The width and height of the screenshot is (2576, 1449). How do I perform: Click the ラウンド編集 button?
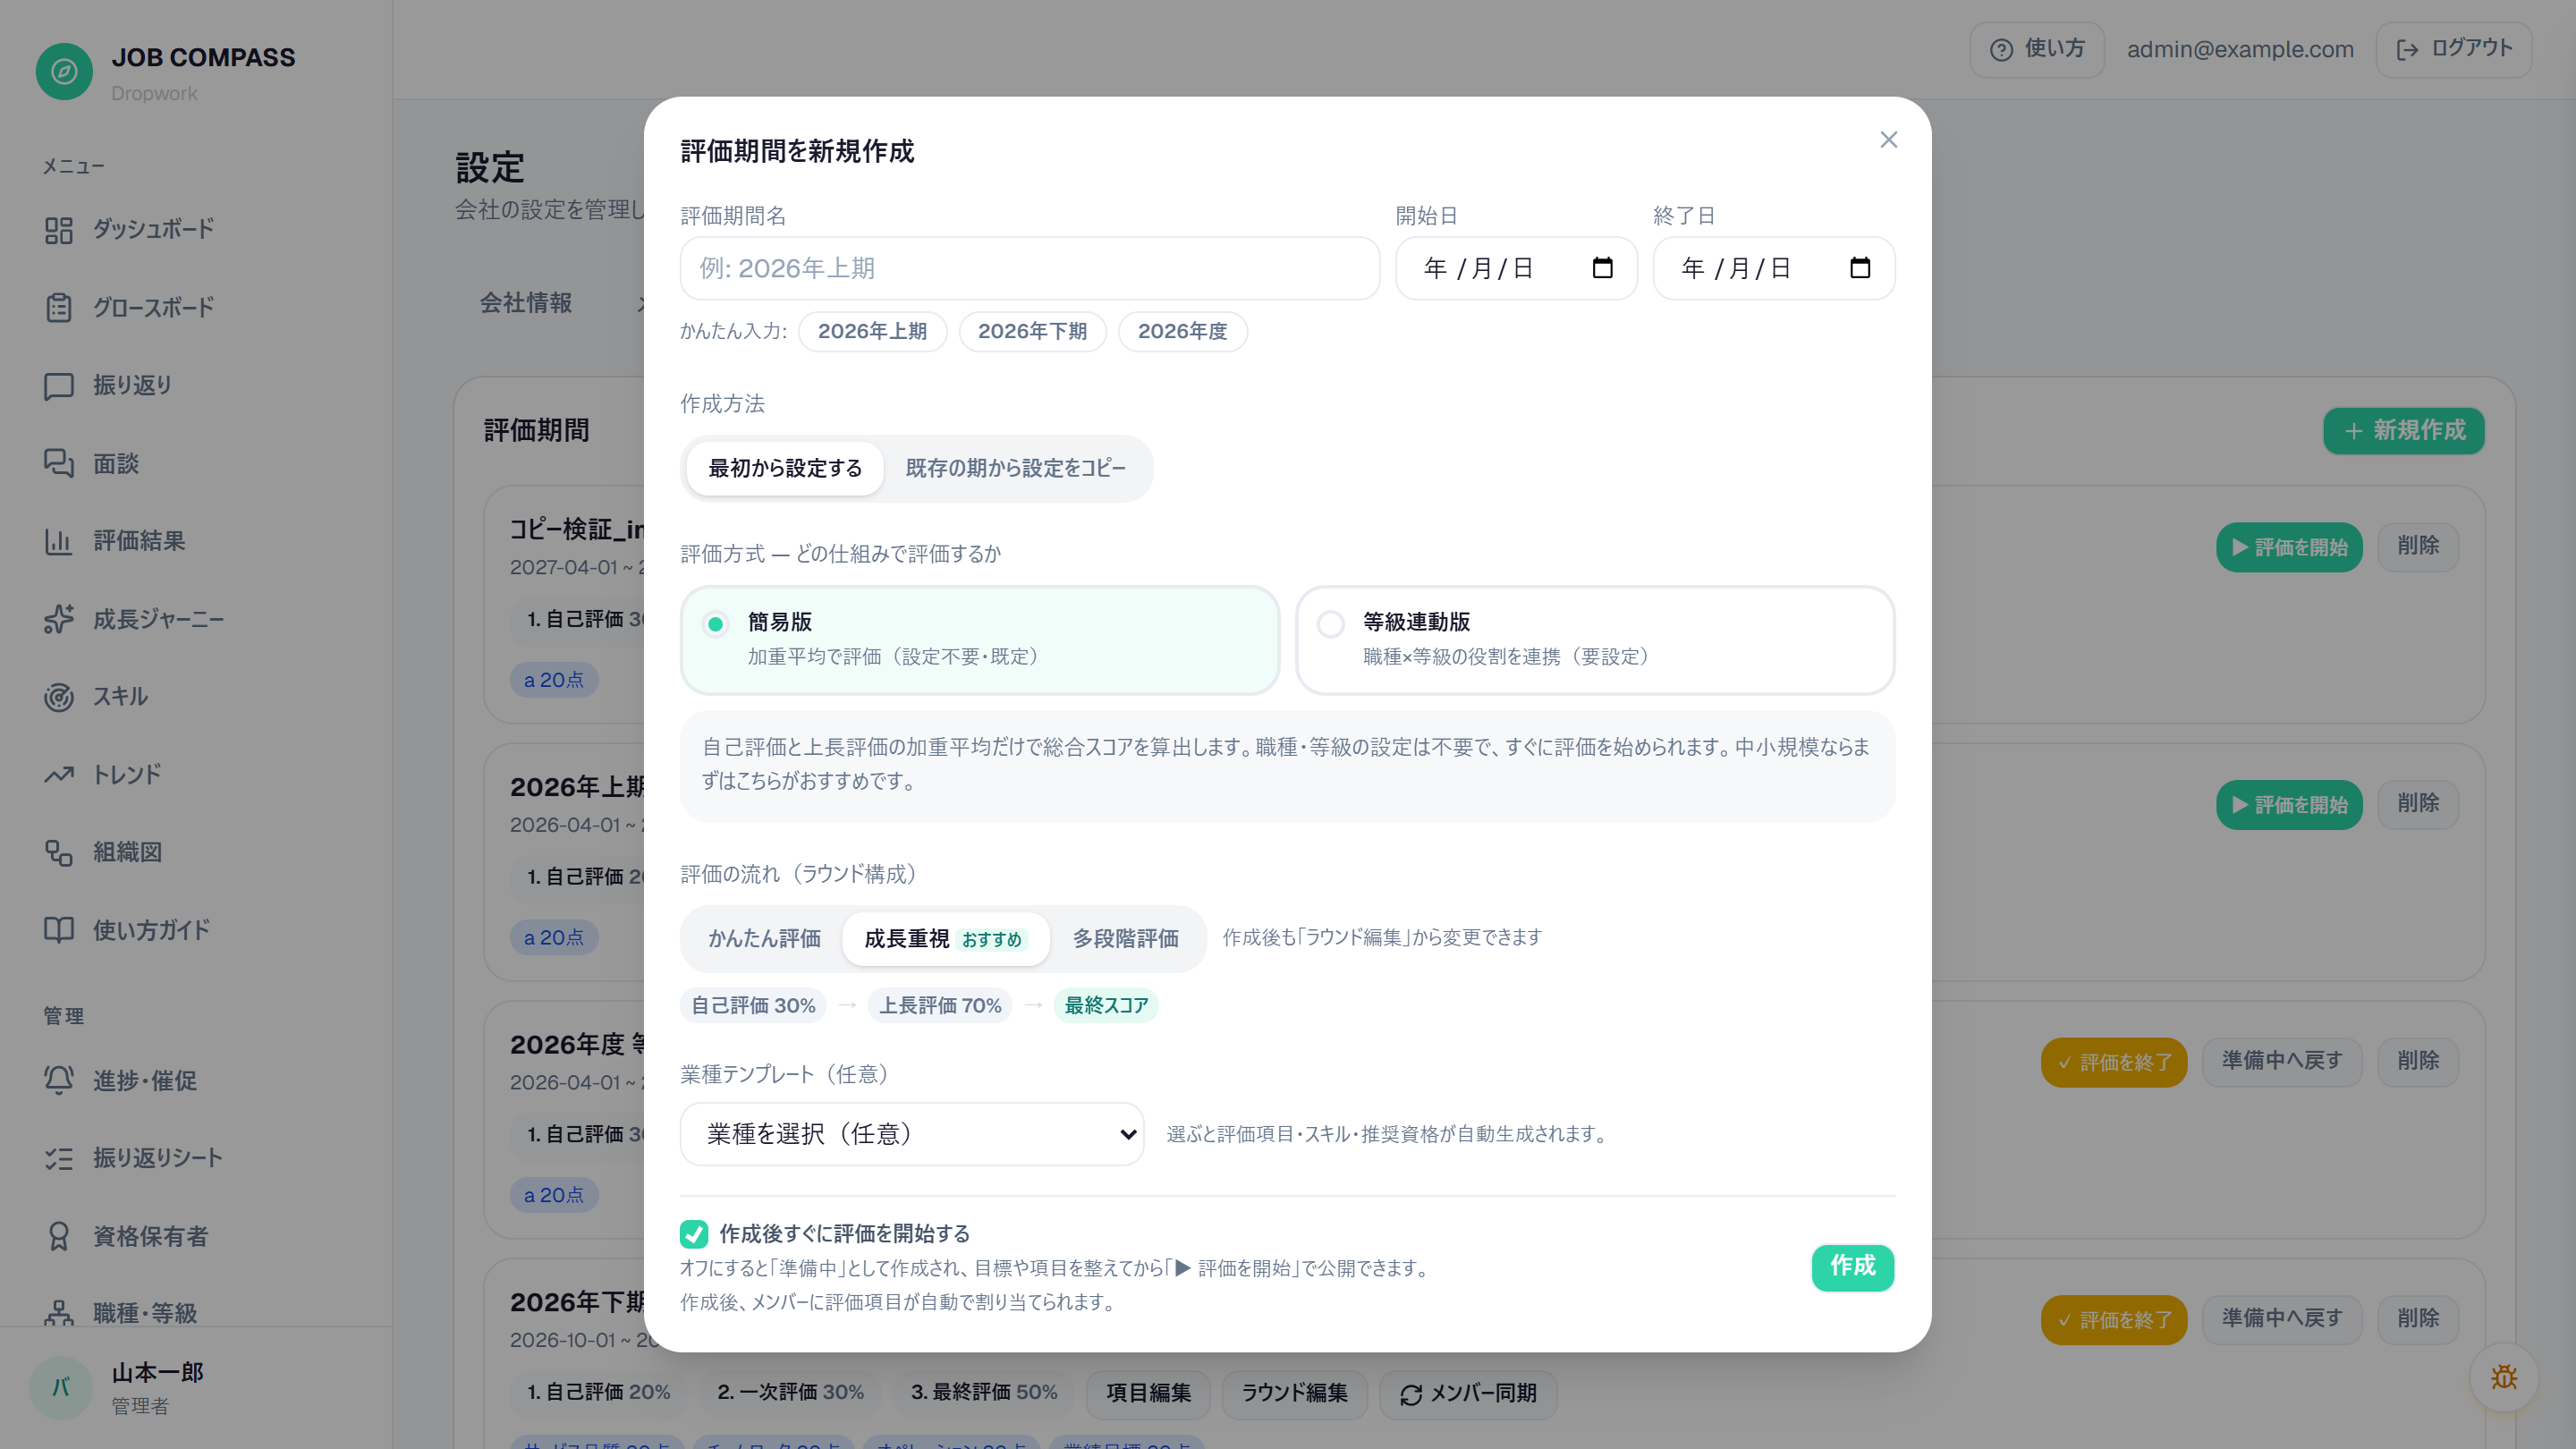pyautogui.click(x=1294, y=1394)
